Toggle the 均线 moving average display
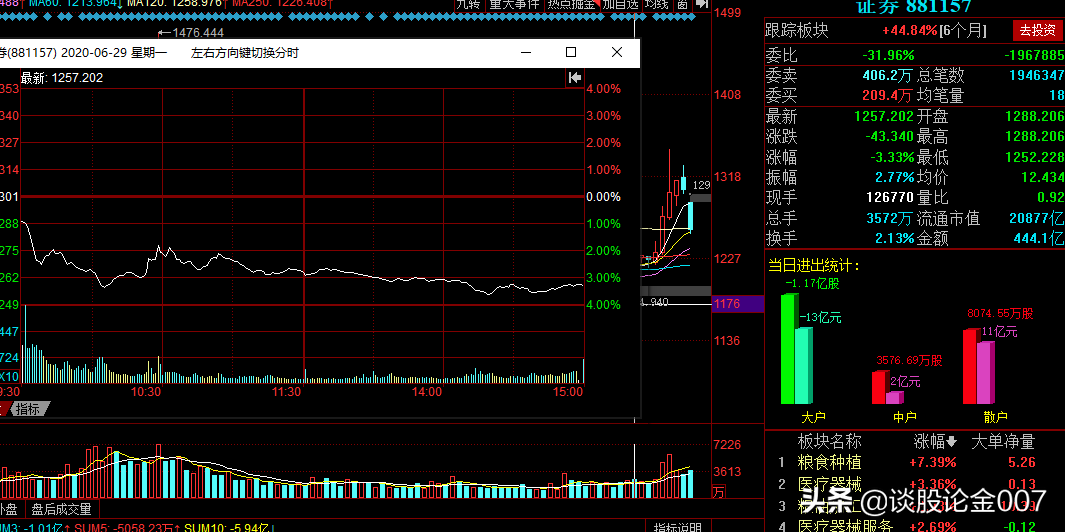 point(656,5)
